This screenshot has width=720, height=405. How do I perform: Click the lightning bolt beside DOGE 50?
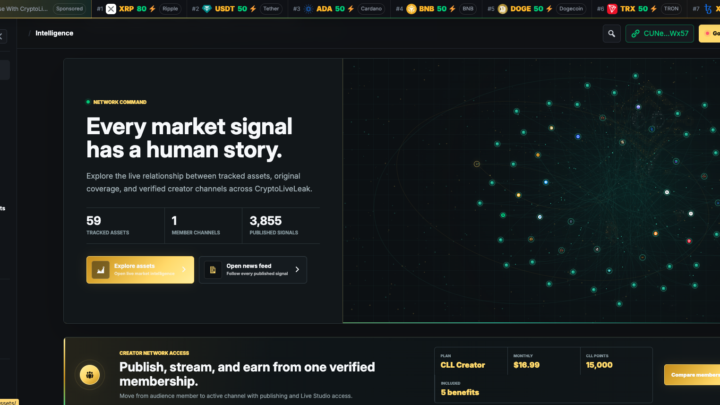[549, 9]
